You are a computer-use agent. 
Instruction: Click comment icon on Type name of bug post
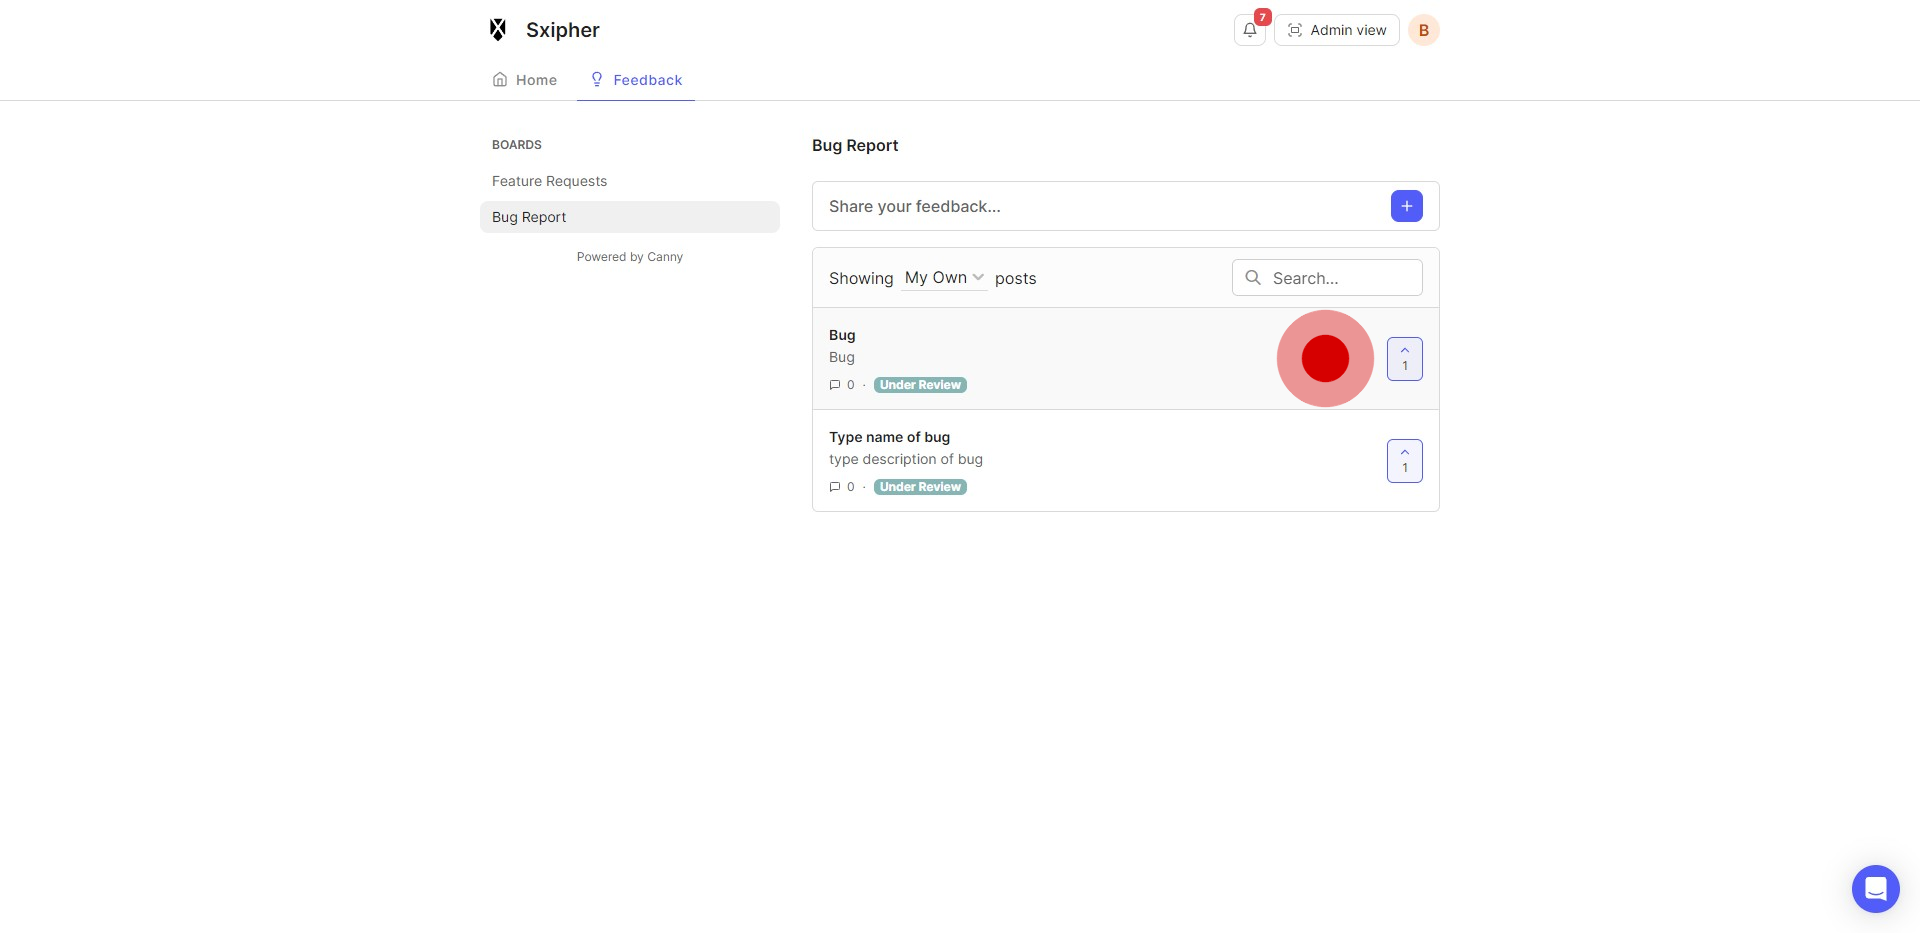(835, 487)
